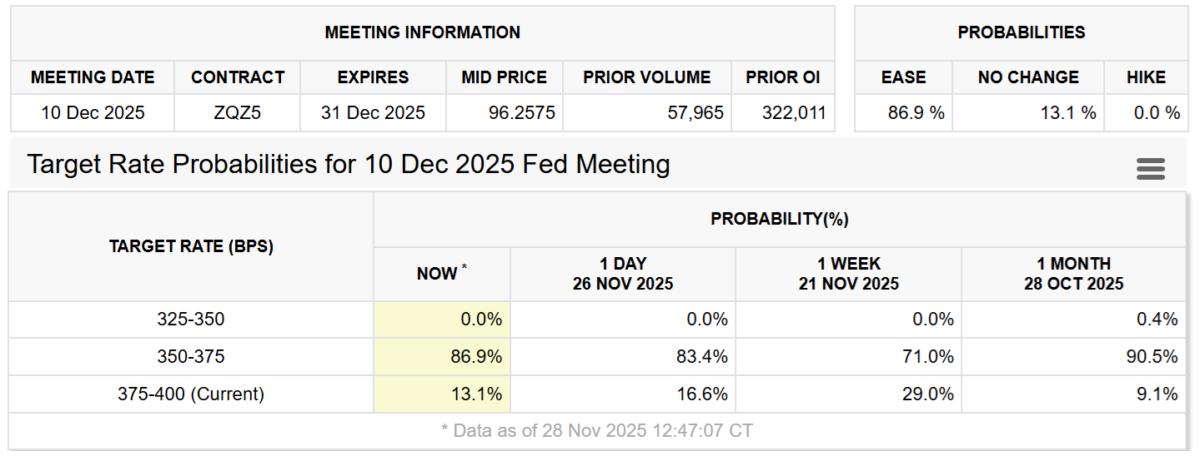Click the 1 MONTH 28 OCT 2025 header
1200x456 pixels.
[x=1073, y=273]
